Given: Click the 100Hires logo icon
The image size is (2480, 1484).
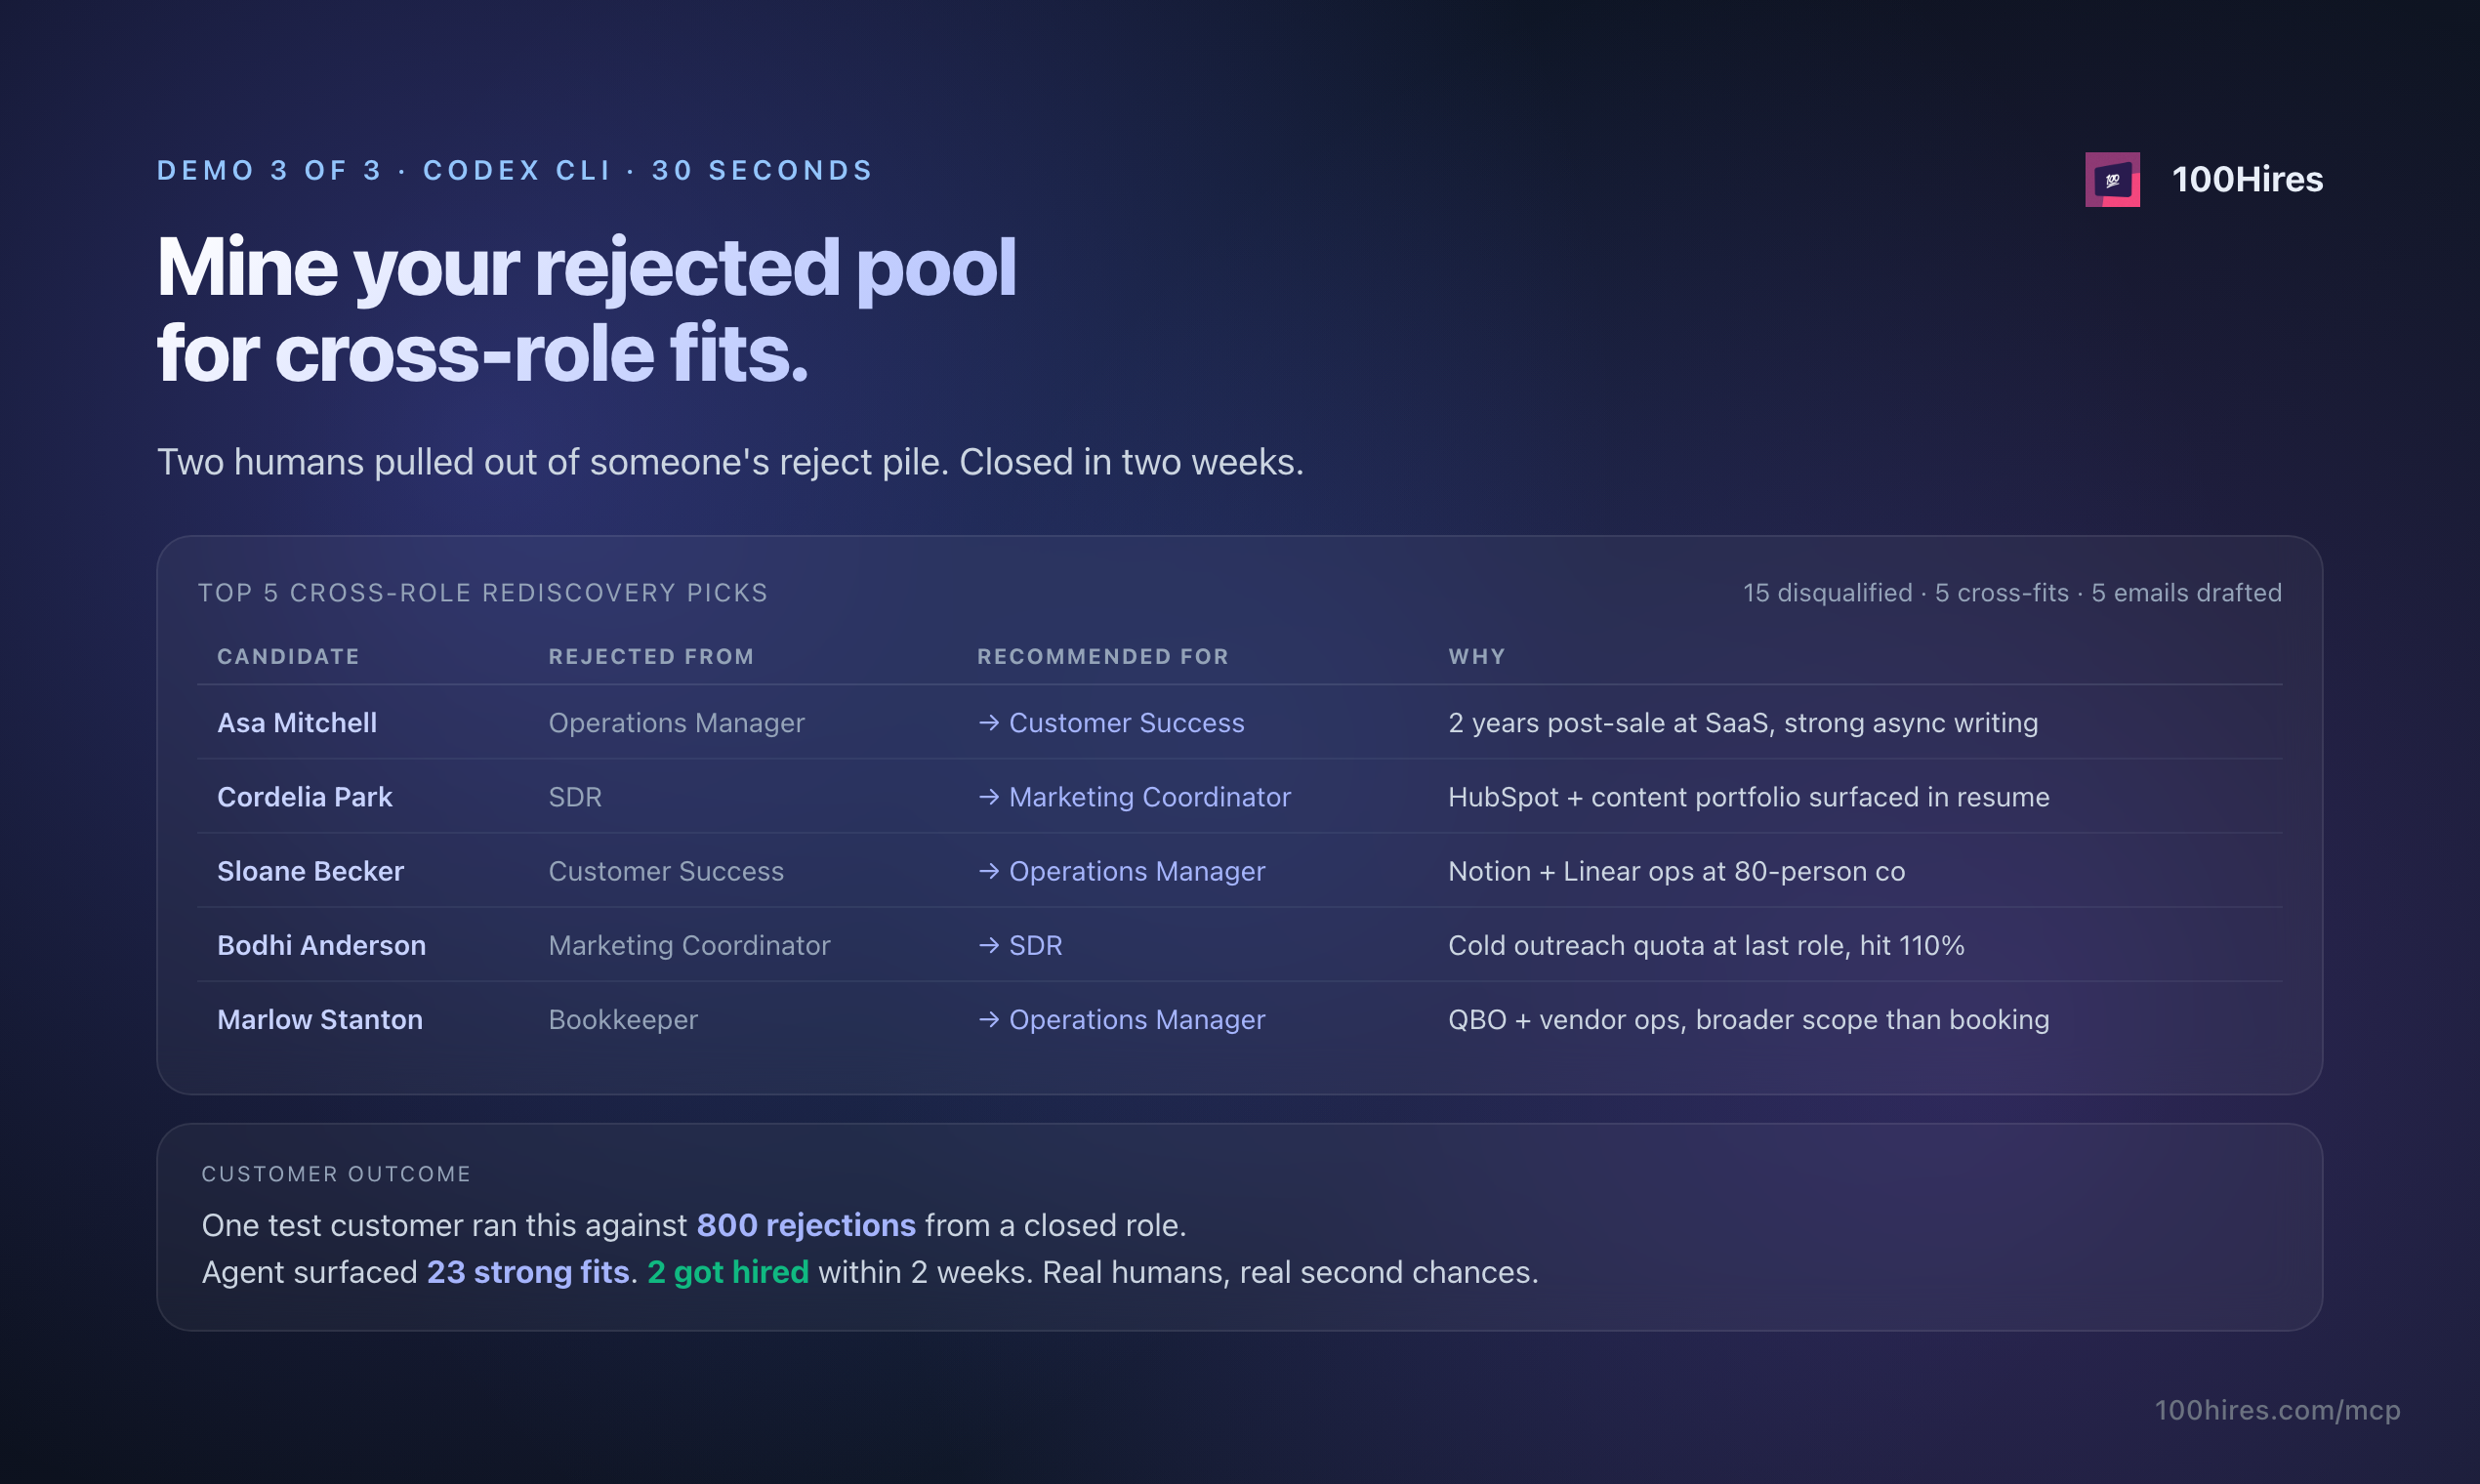Looking at the screenshot, I should (x=2112, y=180).
